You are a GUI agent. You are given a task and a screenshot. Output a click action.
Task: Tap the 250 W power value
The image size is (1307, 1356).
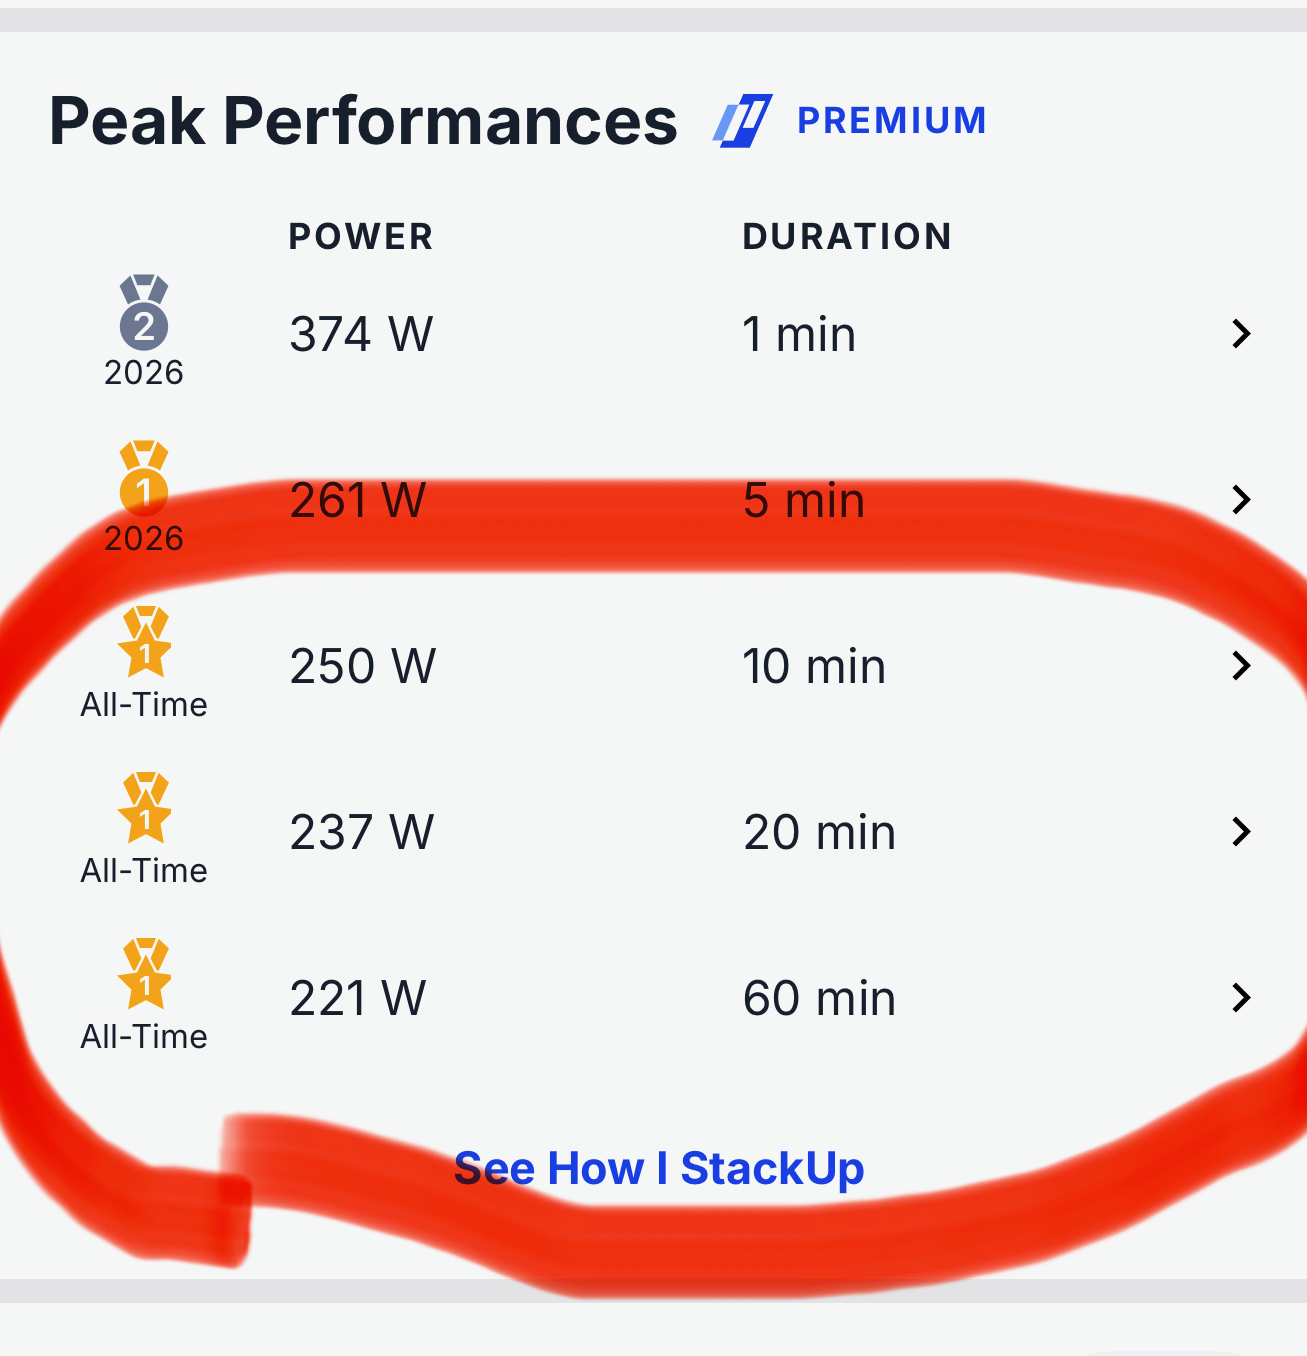362,666
